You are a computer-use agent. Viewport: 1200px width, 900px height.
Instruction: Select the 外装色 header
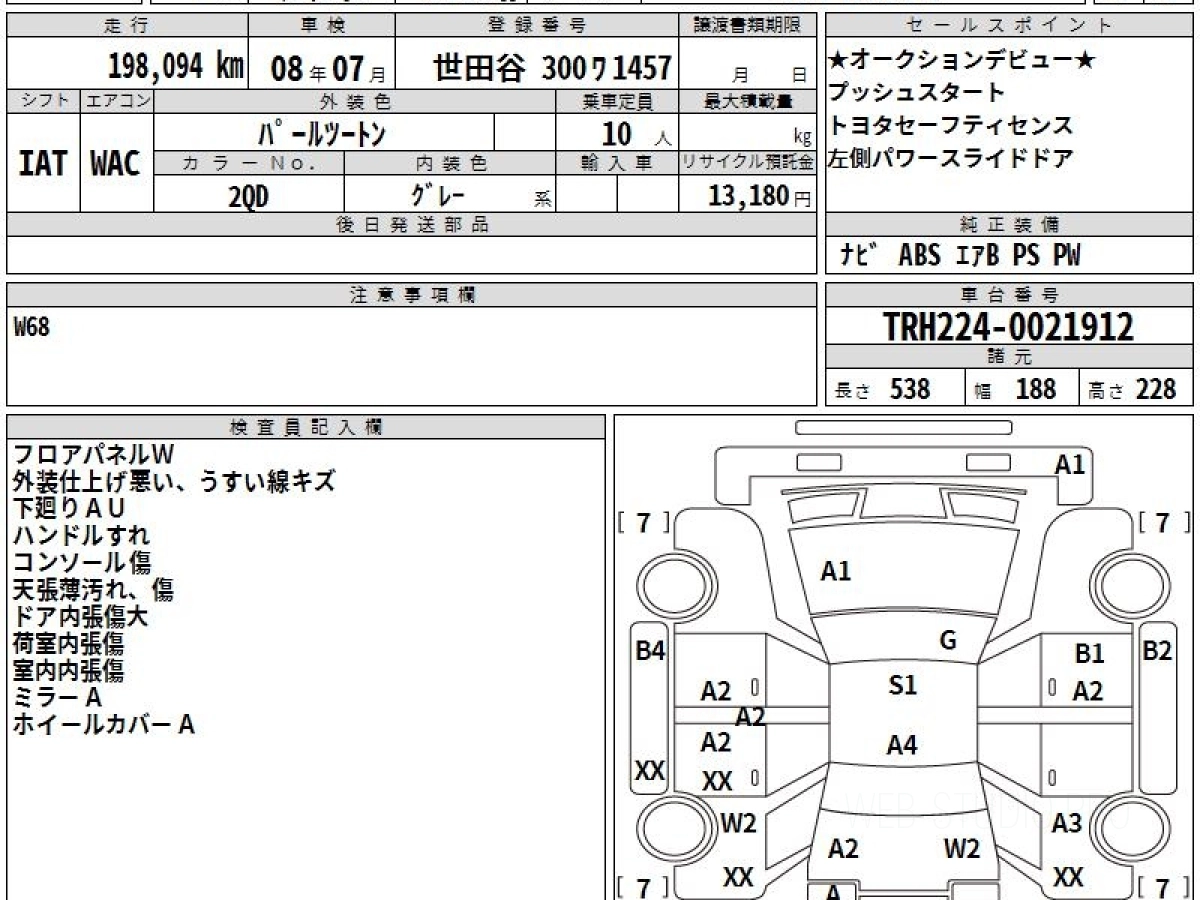(354, 101)
